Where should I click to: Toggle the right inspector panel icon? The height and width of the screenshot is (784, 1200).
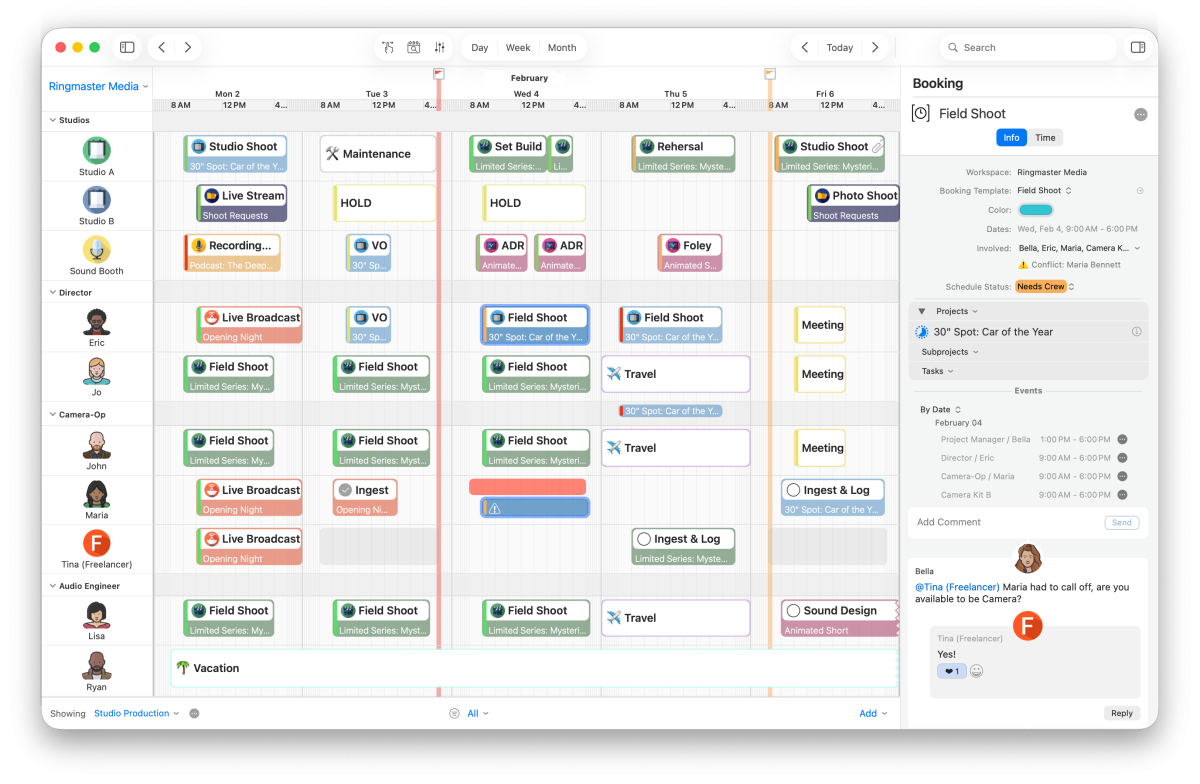coord(1138,47)
